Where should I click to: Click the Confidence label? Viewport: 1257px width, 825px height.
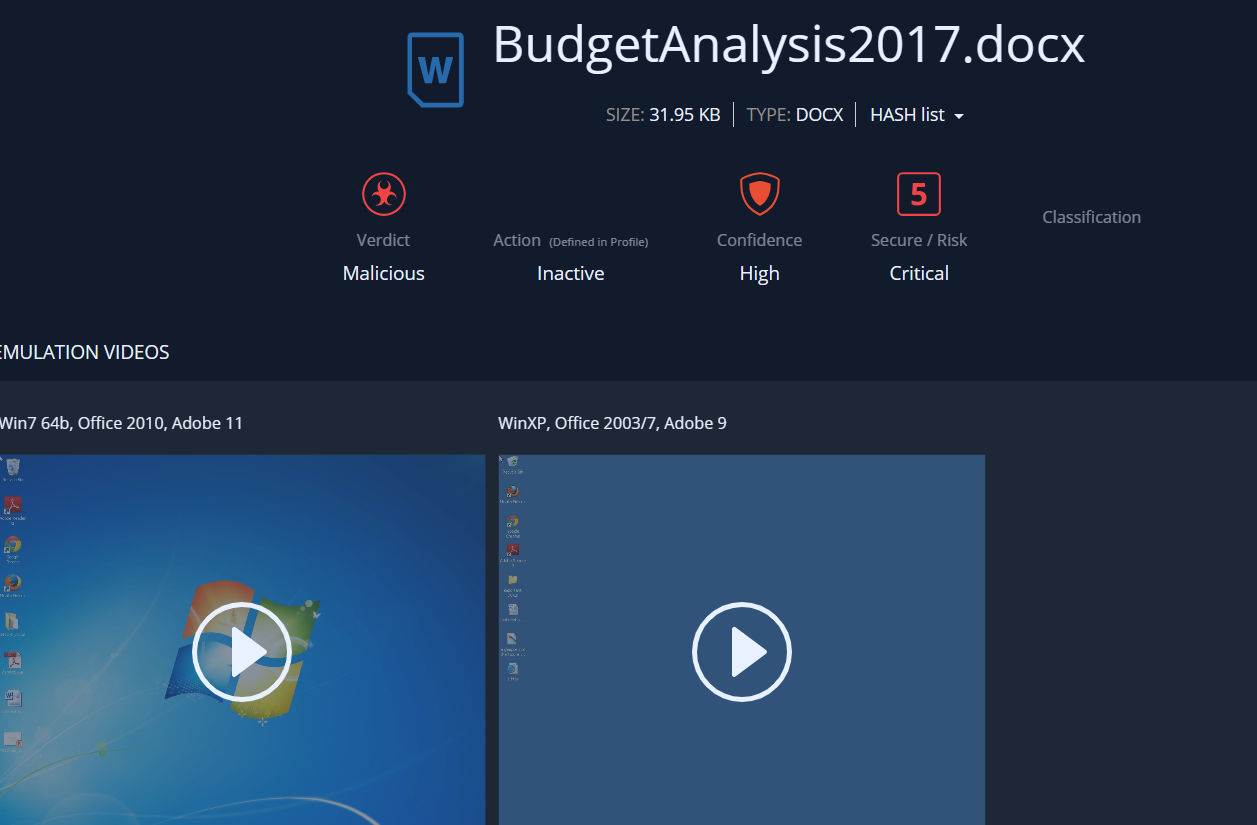760,240
